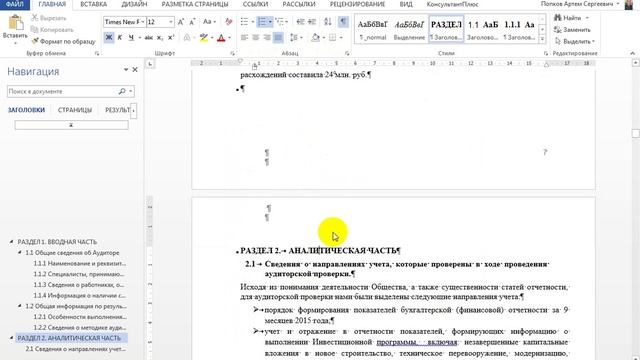
Task: Switch to the РЕЦЕНЗИРОВАНИЕ ribbon tab
Action: coord(357,4)
